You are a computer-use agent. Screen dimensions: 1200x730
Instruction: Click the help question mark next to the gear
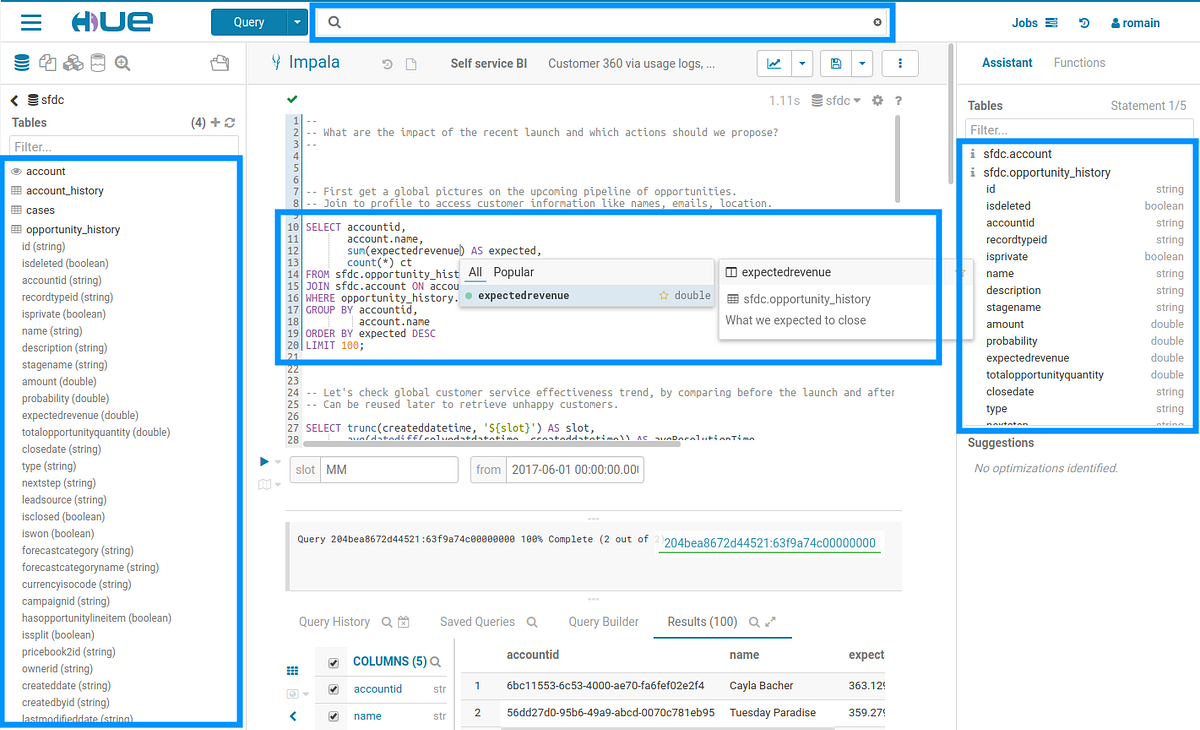click(x=897, y=99)
